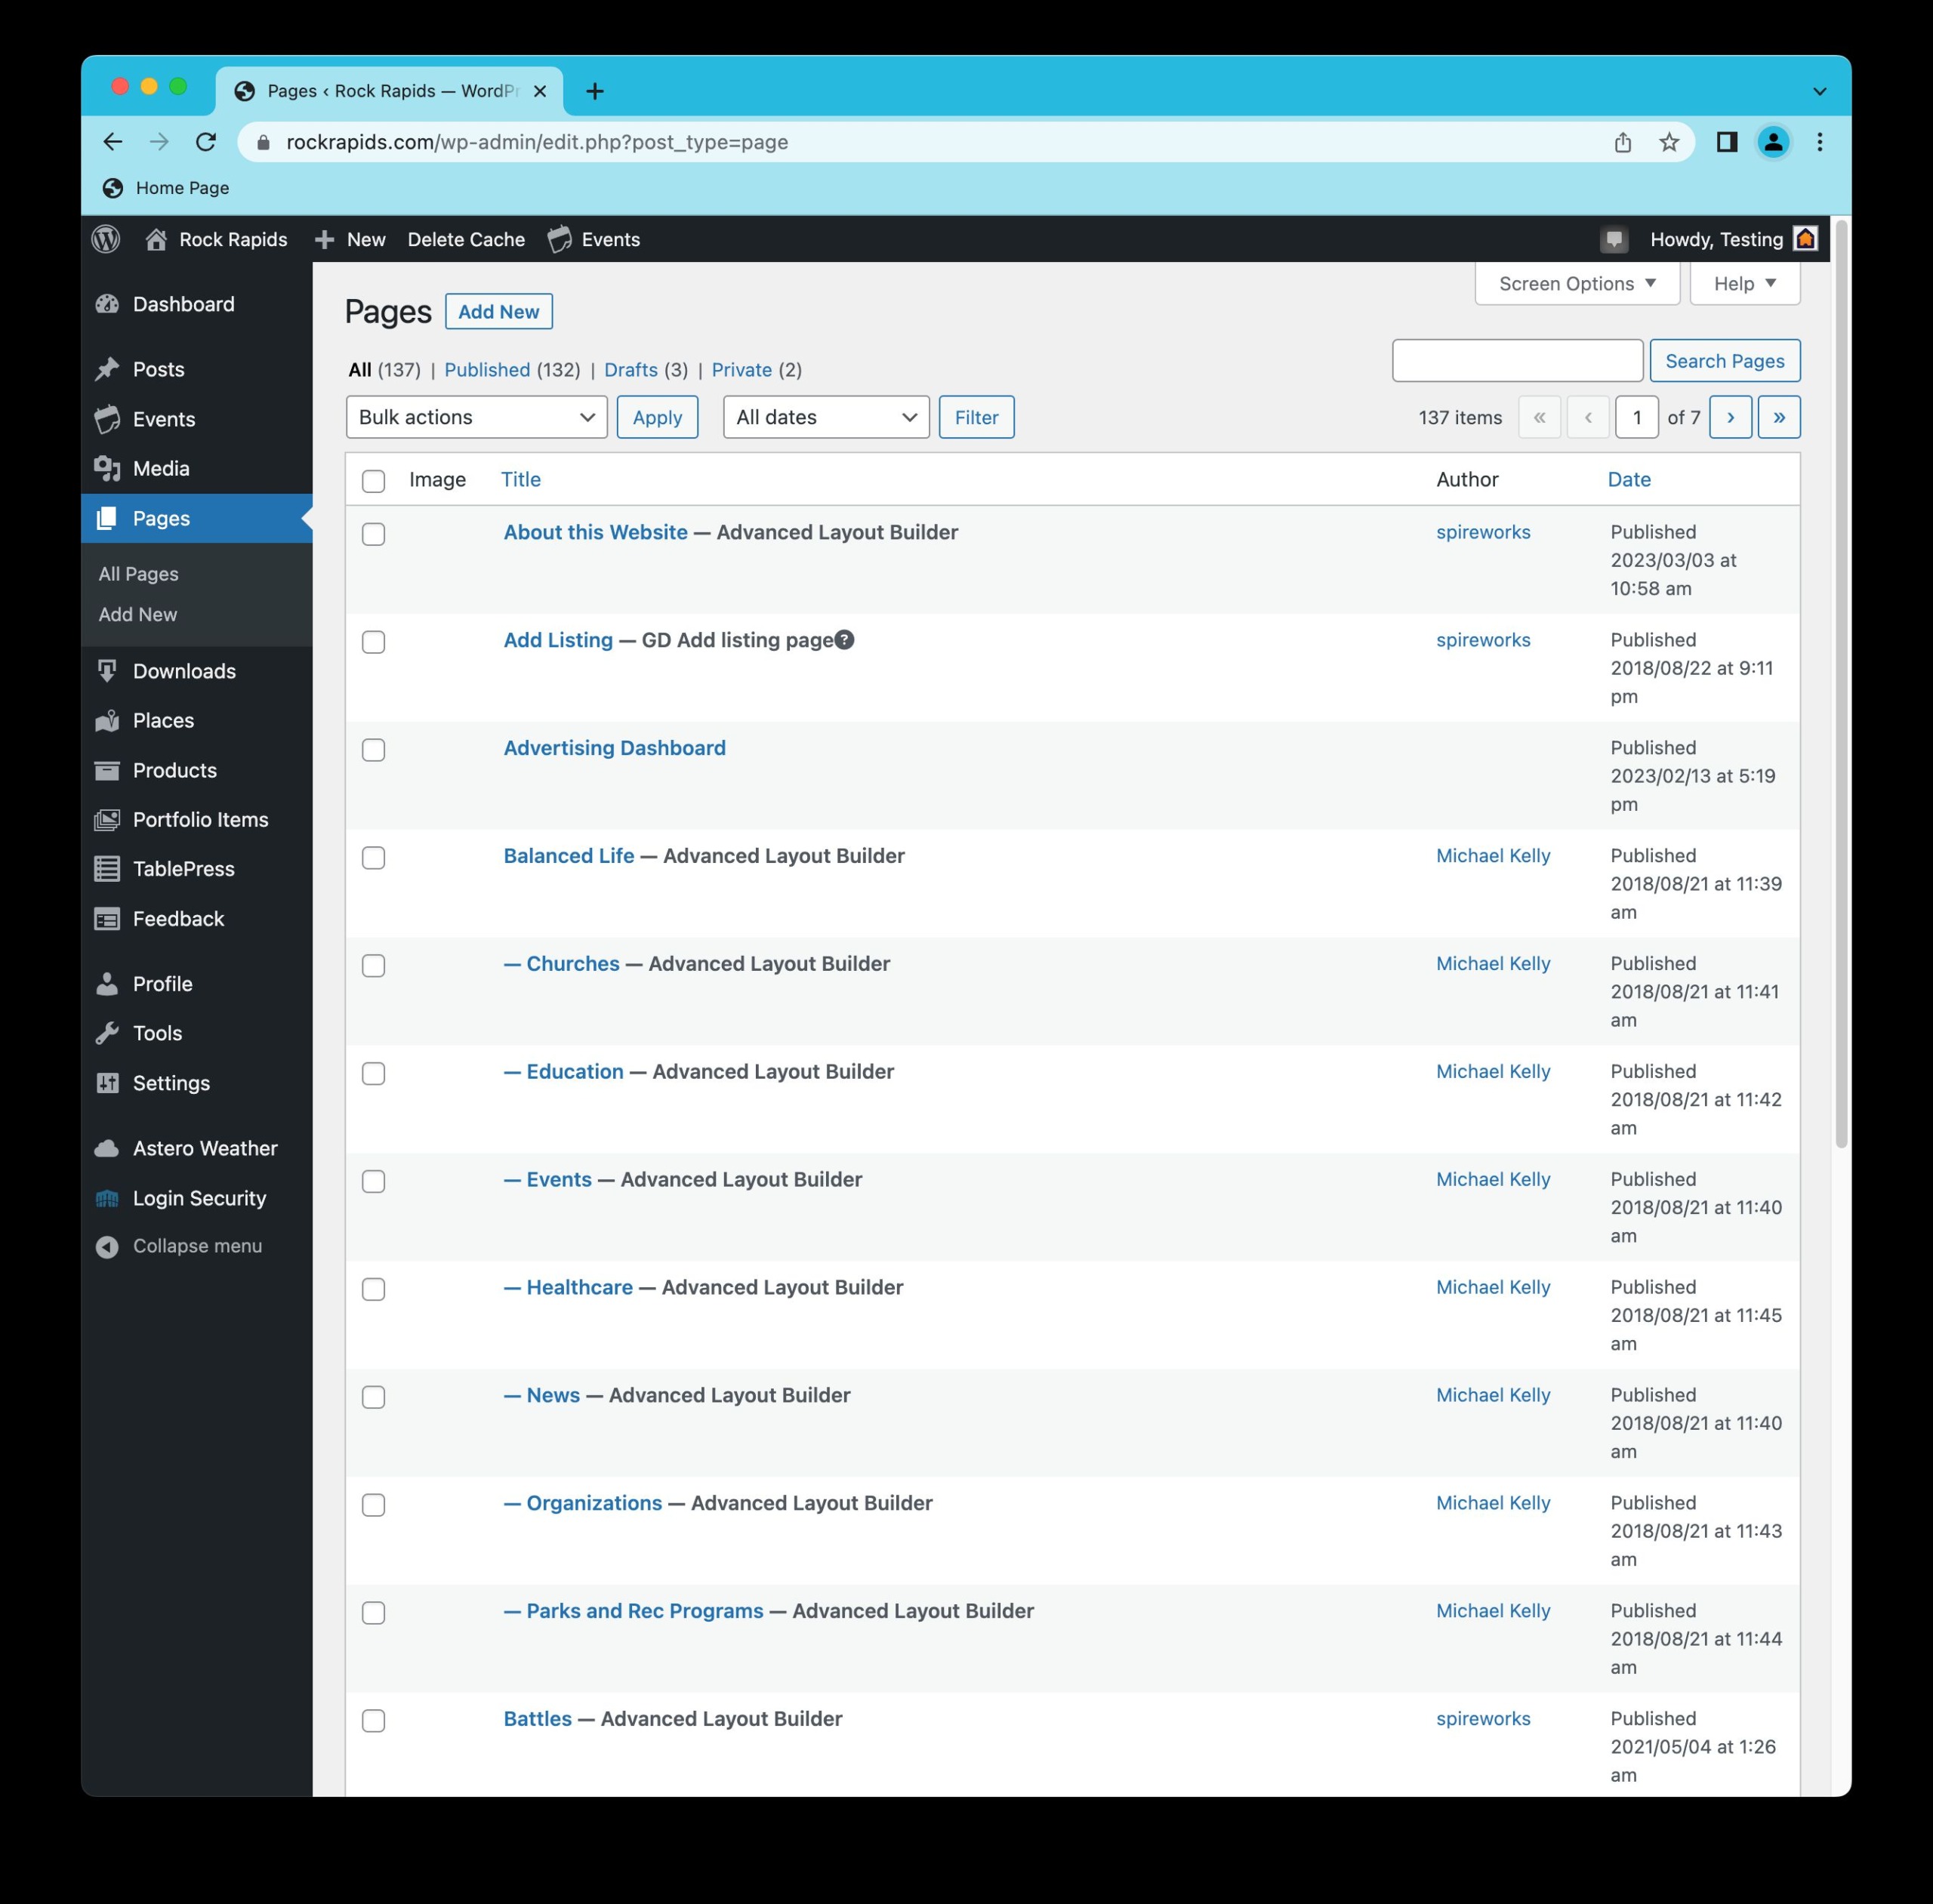Click into the search pages field

(1516, 361)
